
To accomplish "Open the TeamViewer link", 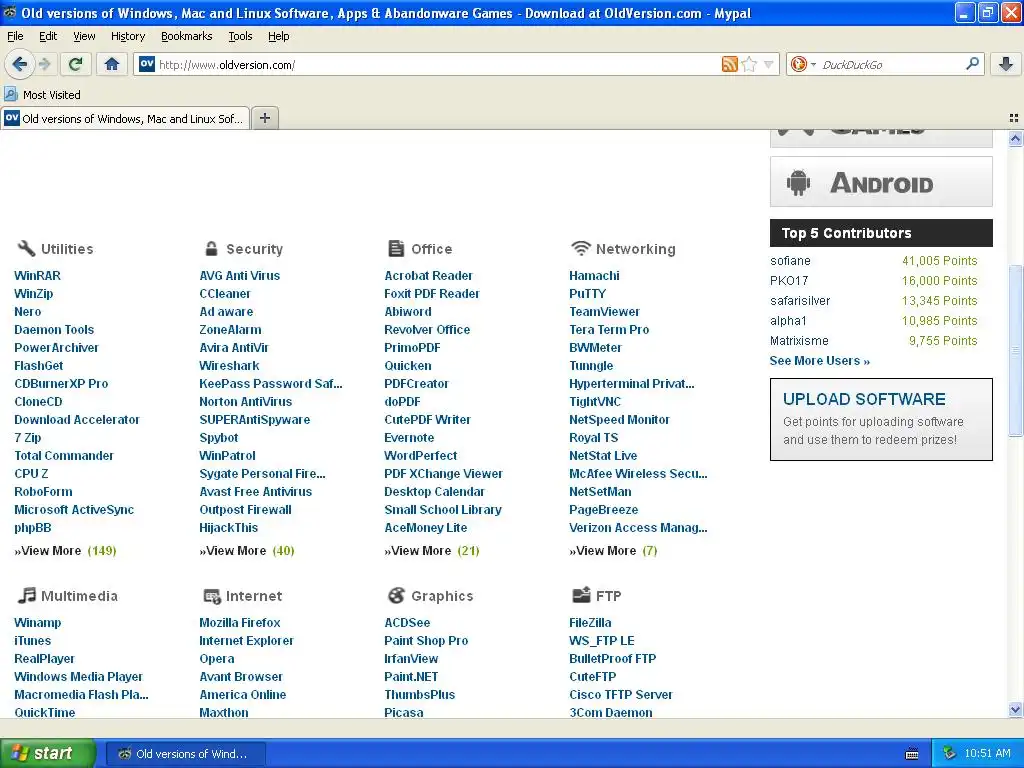I will pyautogui.click(x=604, y=312).
